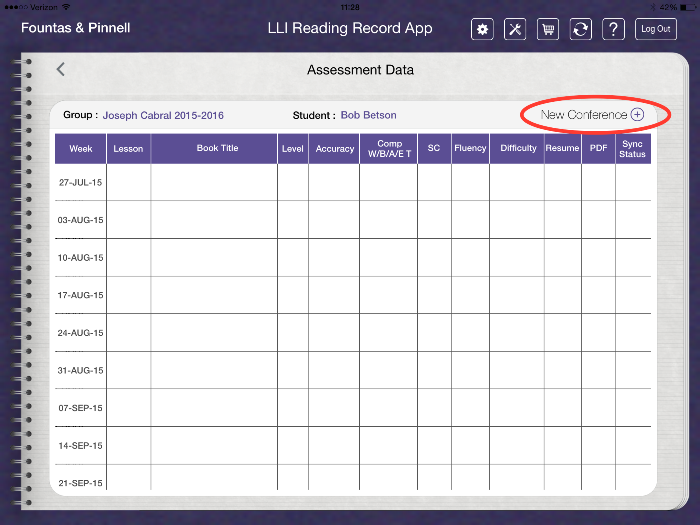Open the help question mark icon
The width and height of the screenshot is (700, 525).
tap(614, 29)
